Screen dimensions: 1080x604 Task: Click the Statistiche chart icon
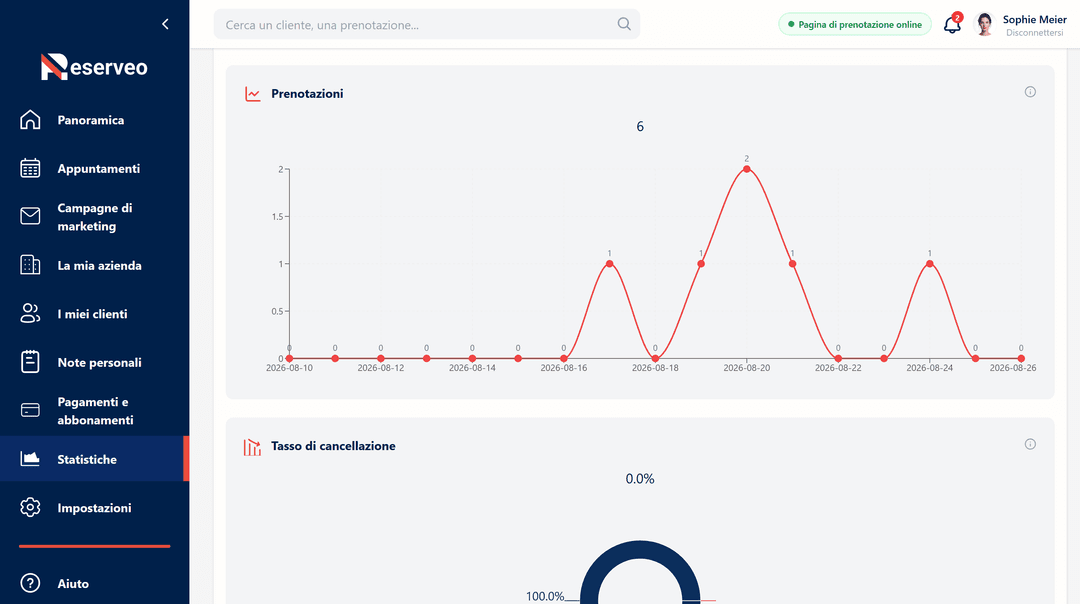(30, 459)
